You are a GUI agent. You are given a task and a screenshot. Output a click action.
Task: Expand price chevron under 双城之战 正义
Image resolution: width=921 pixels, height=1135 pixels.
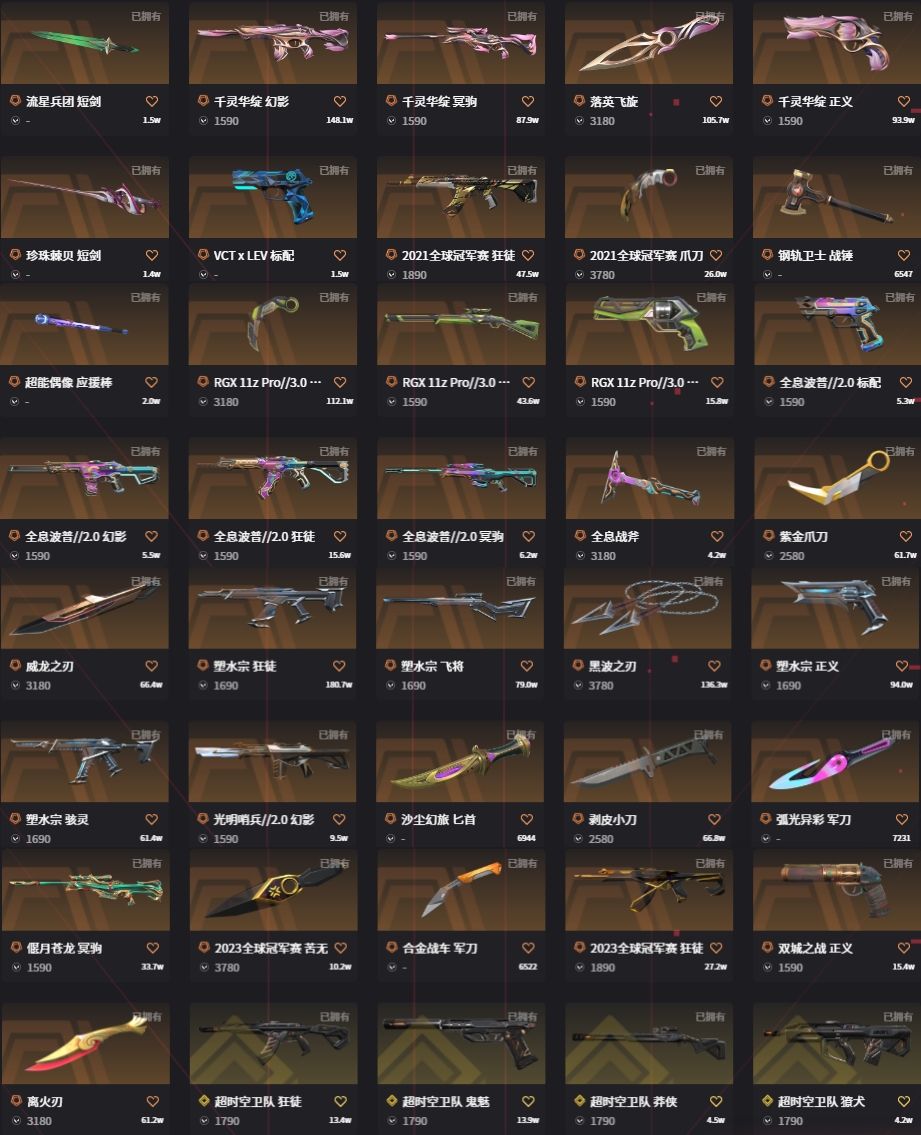(x=767, y=968)
